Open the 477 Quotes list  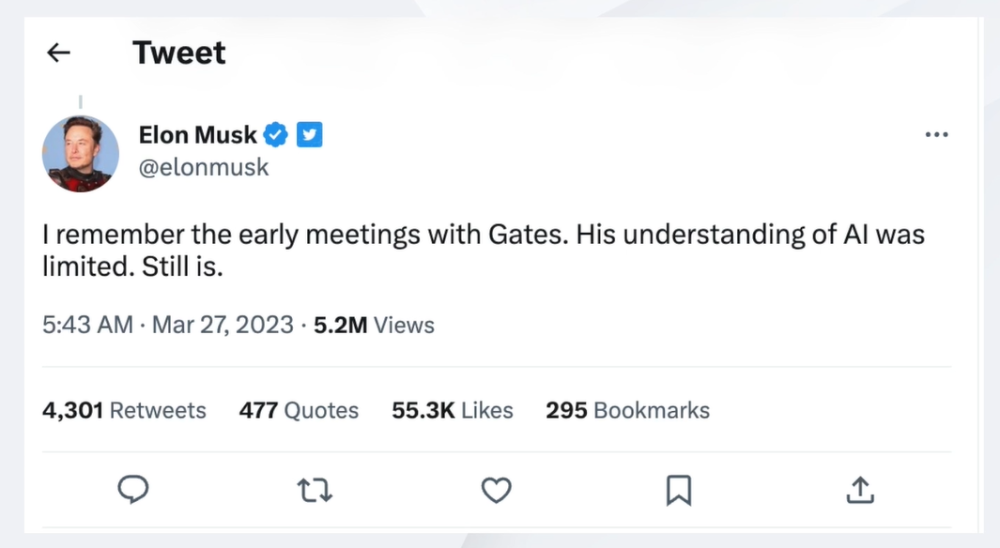pyautogui.click(x=298, y=410)
